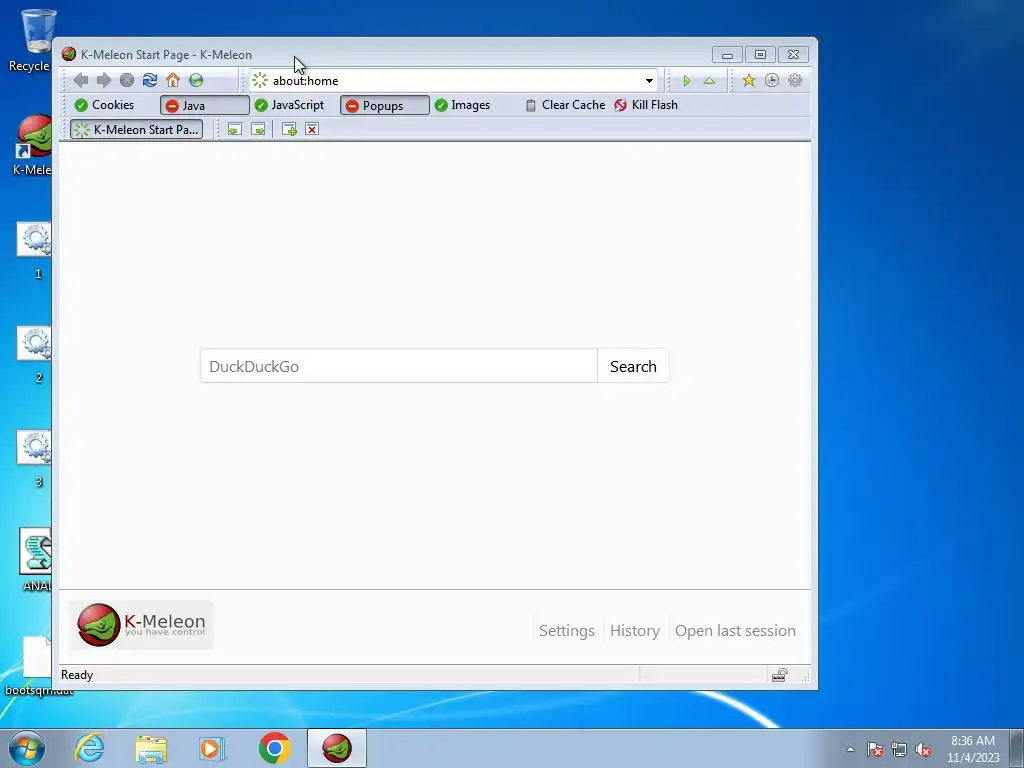Open the History clock icon in toolbar
1024x768 pixels.
click(x=772, y=80)
